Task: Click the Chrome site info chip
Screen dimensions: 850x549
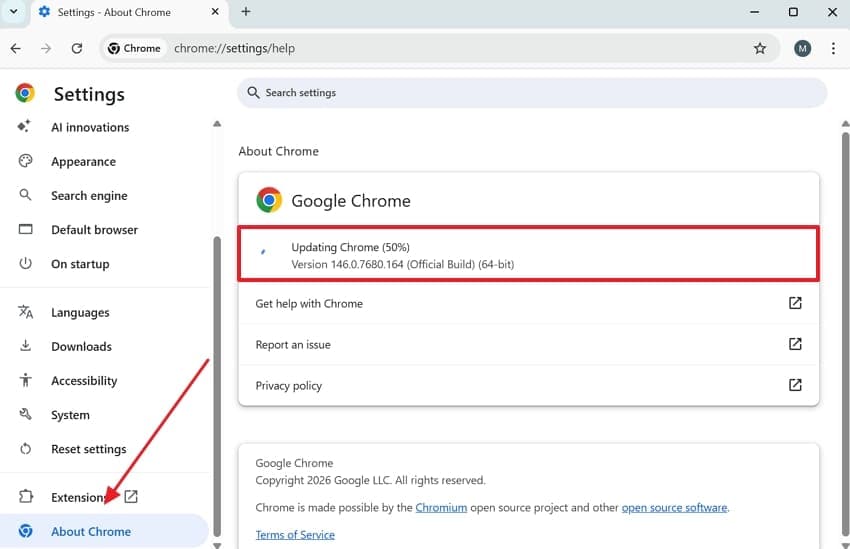Action: [x=134, y=48]
